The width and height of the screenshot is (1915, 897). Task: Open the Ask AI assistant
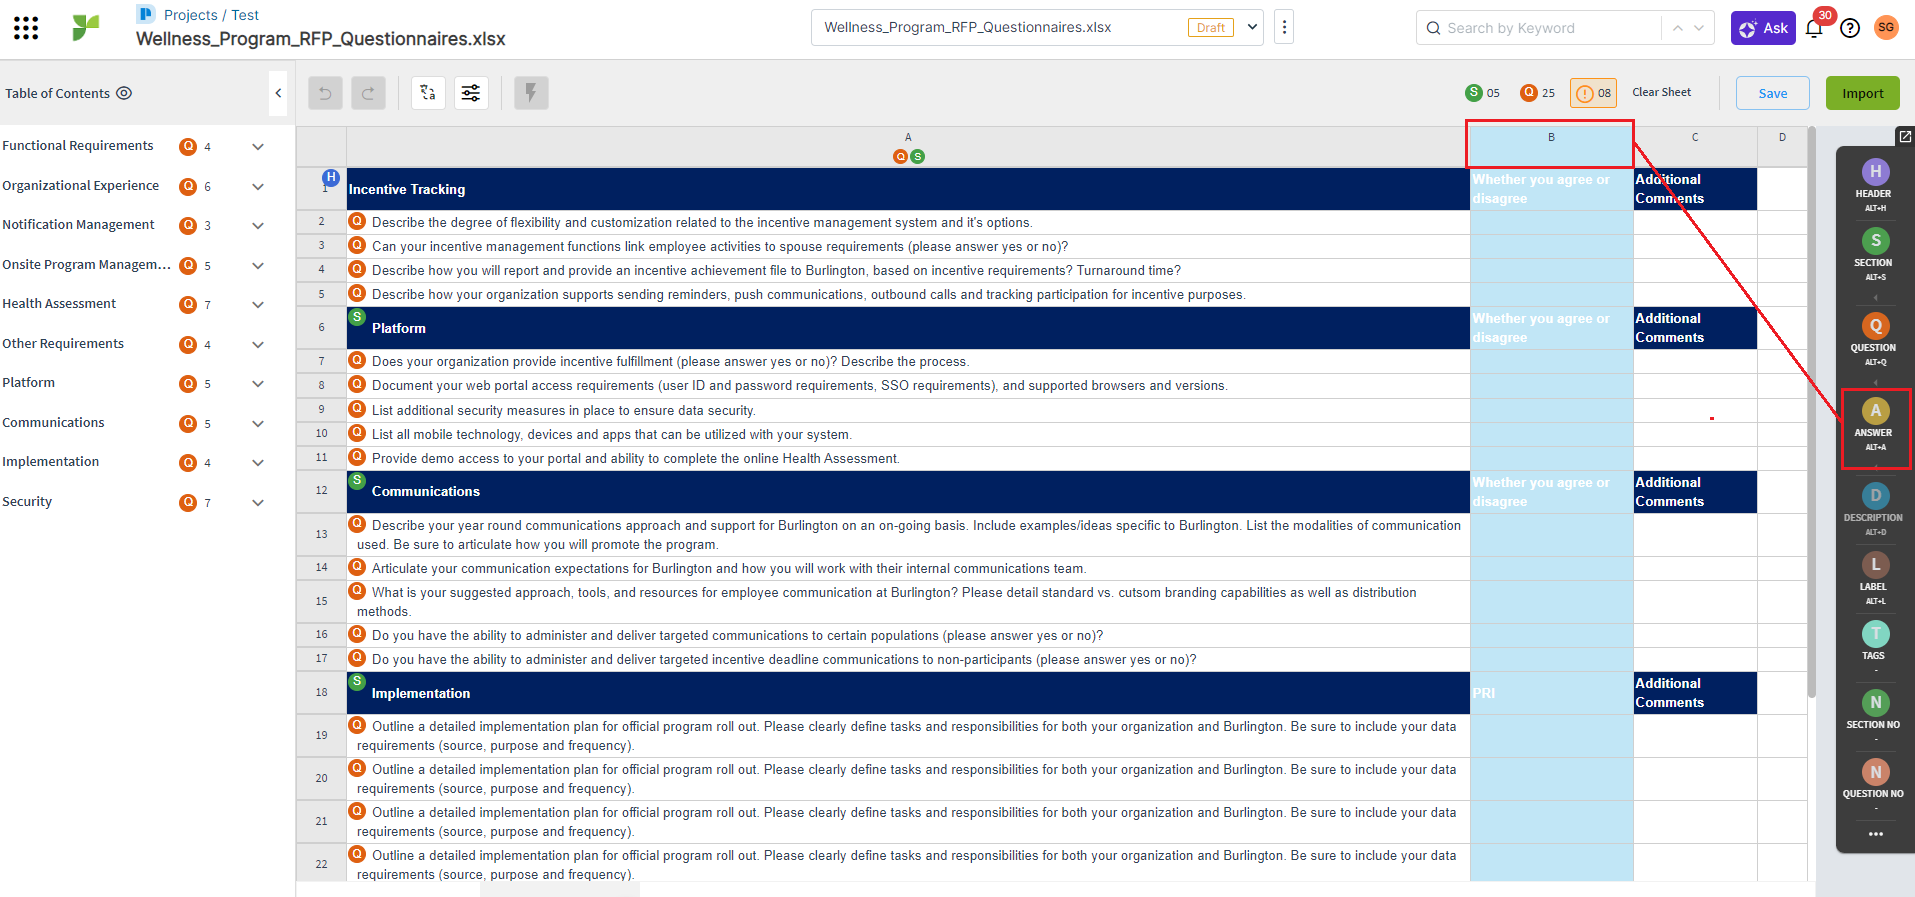click(1763, 28)
